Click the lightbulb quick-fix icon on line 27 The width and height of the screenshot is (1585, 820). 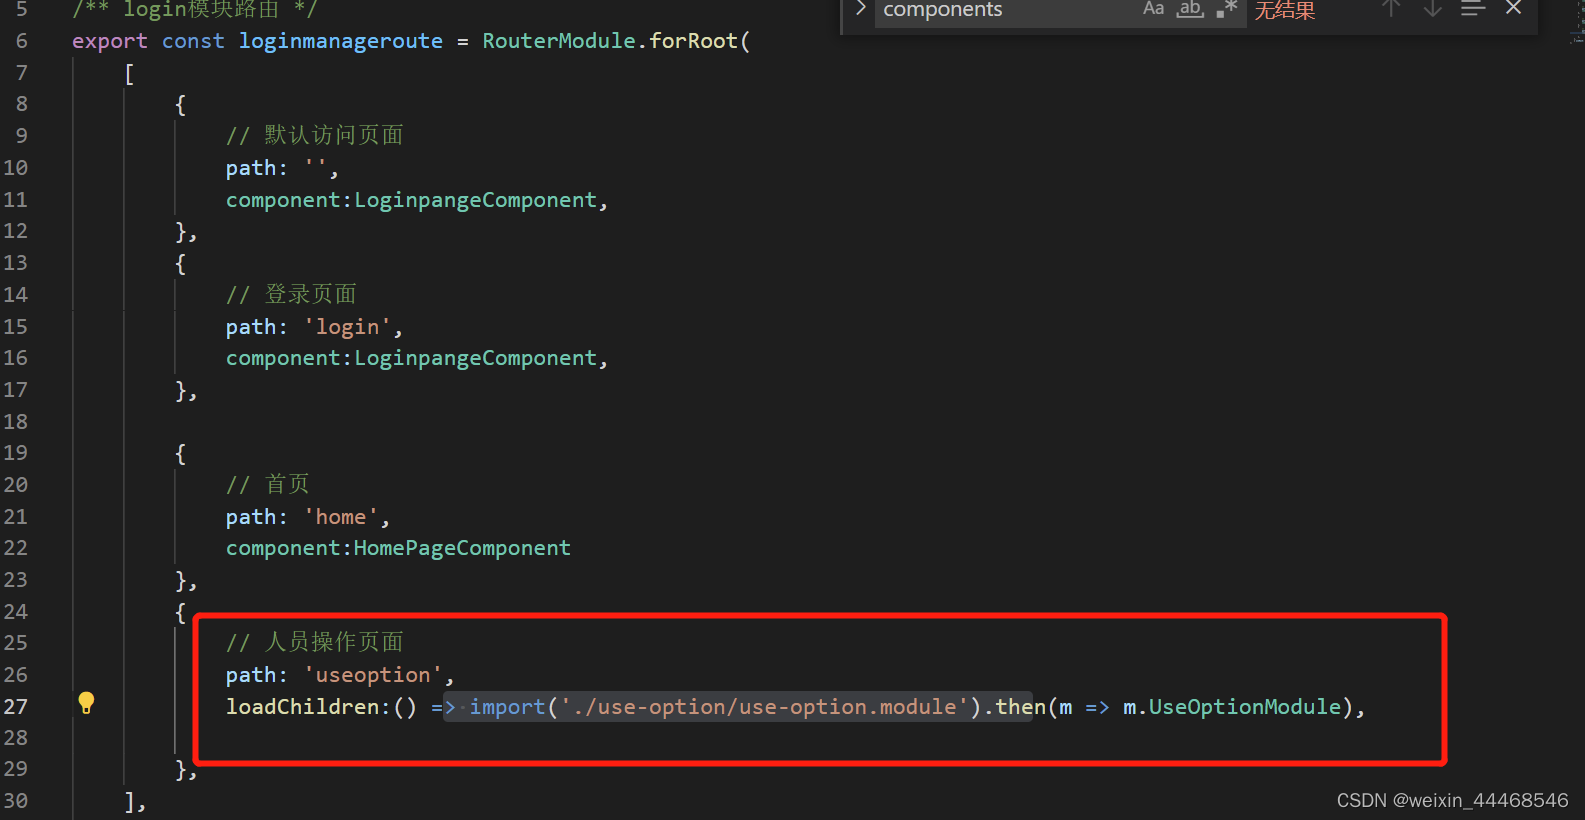click(86, 703)
